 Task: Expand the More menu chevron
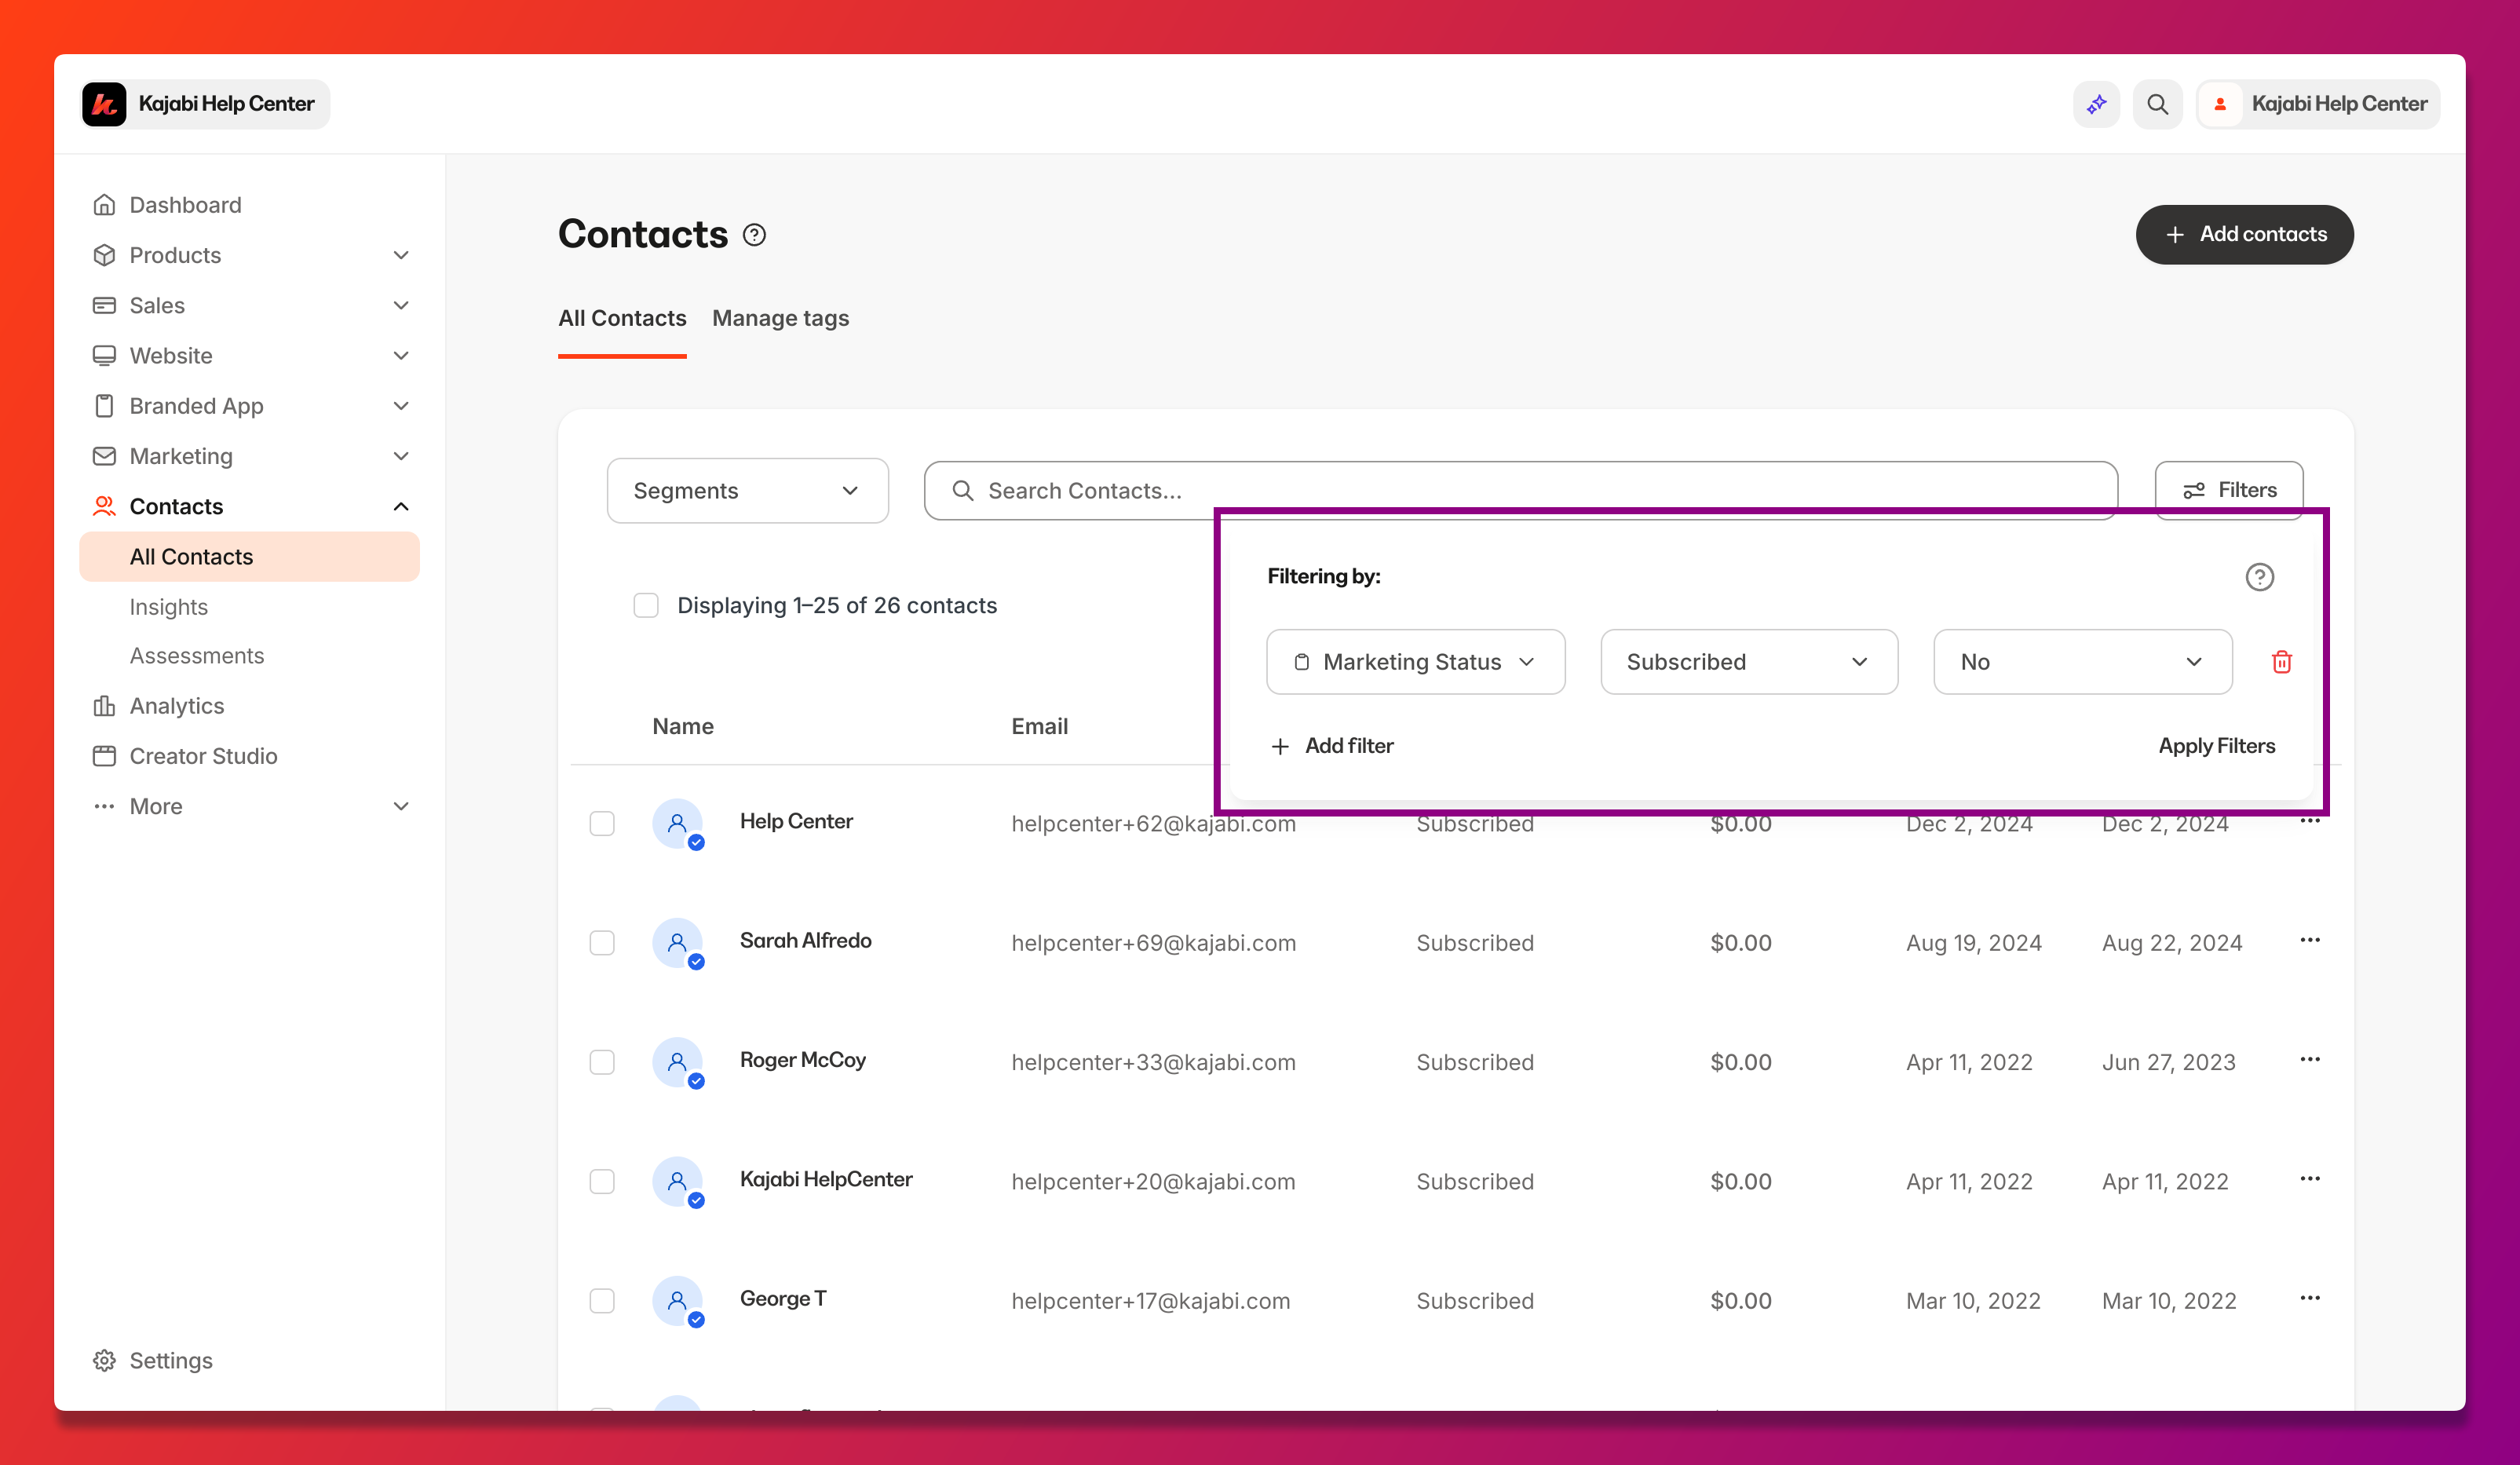(x=401, y=806)
